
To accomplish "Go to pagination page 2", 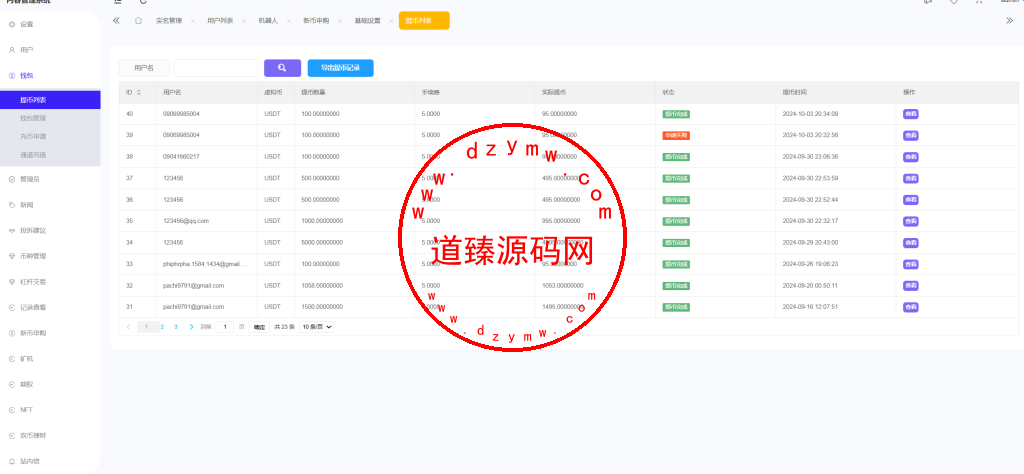I will point(163,326).
